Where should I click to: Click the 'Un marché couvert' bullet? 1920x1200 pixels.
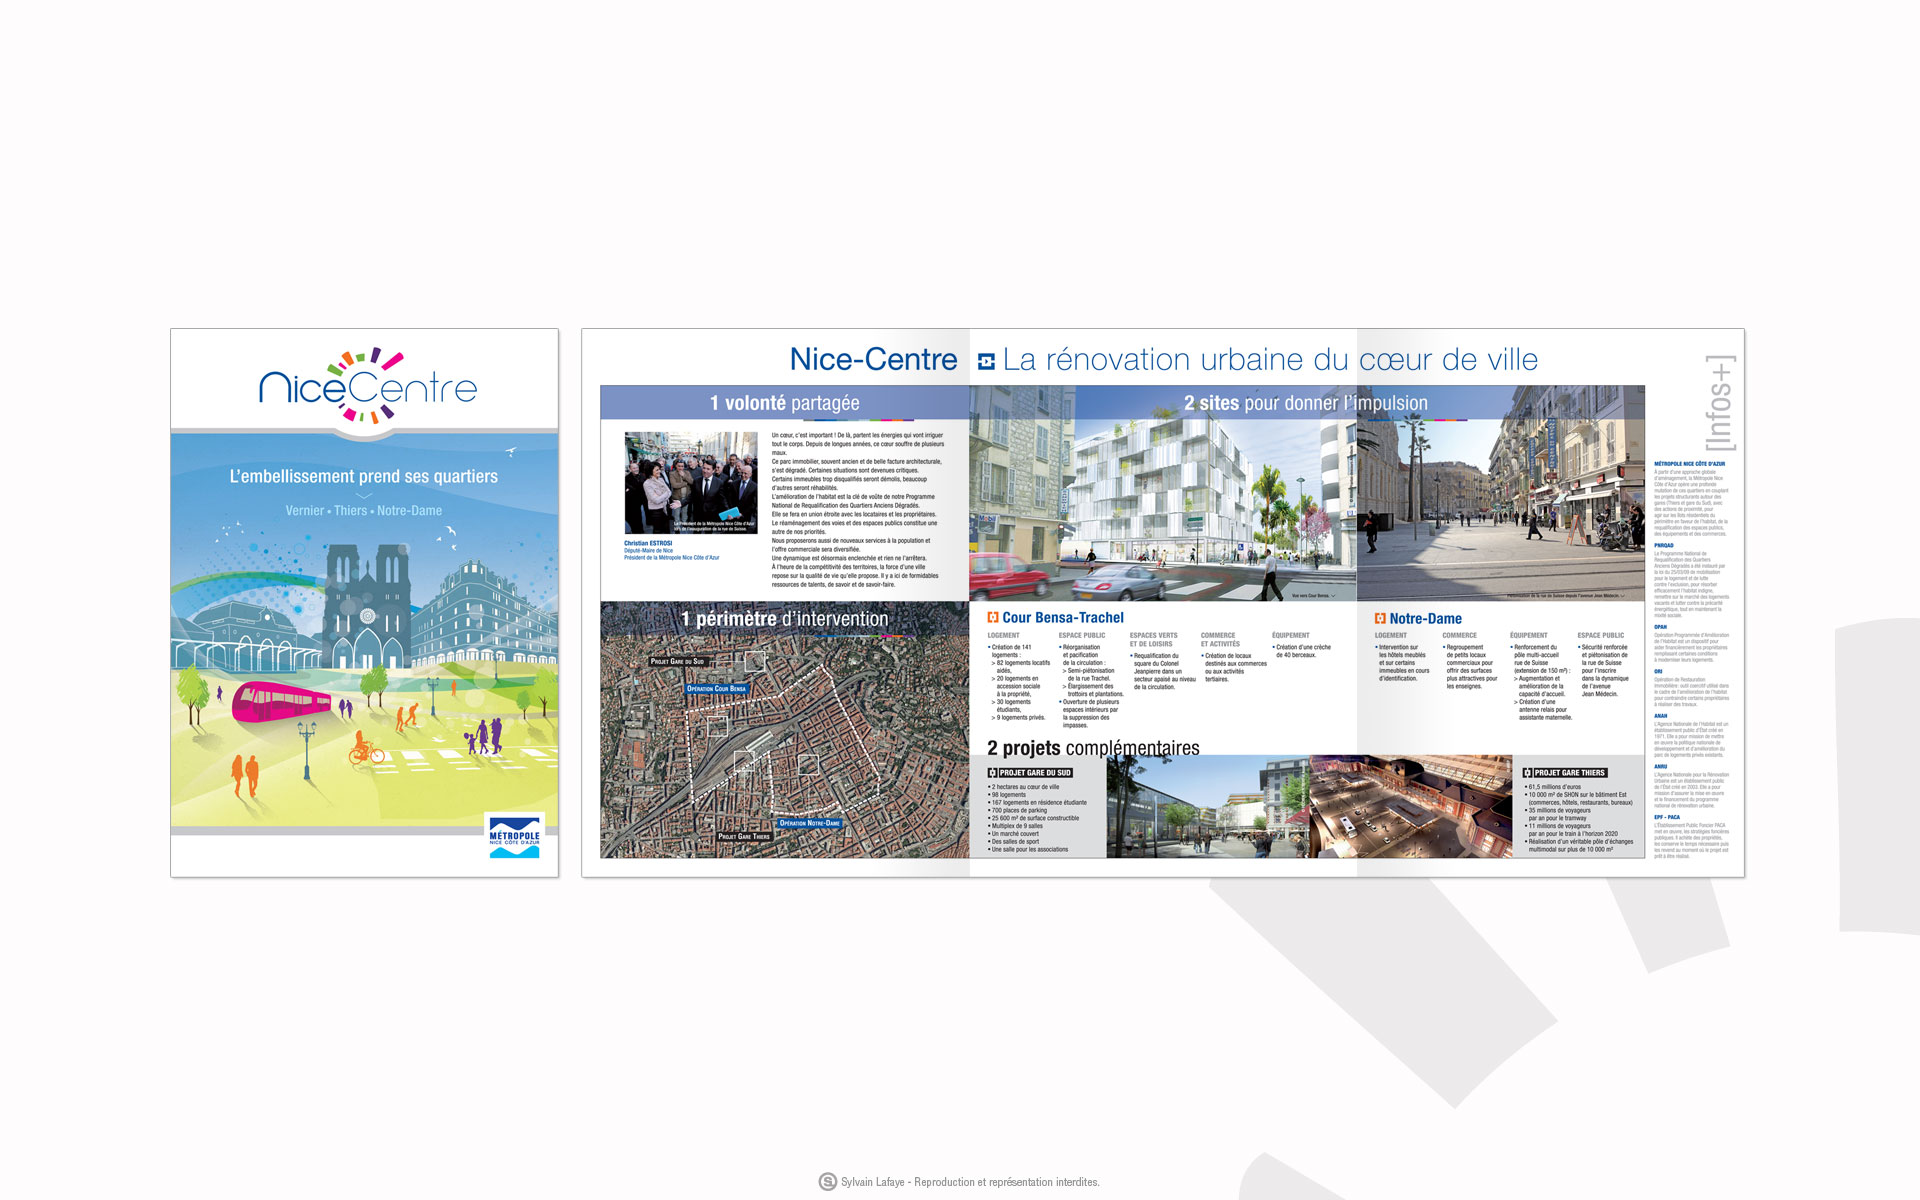(x=1013, y=834)
